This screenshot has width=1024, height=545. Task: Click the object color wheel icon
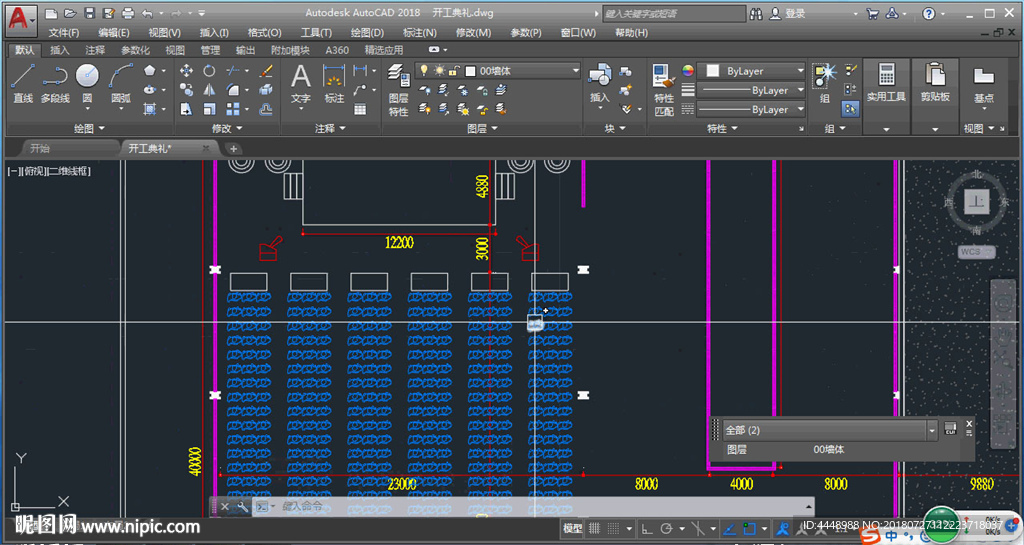(x=688, y=70)
